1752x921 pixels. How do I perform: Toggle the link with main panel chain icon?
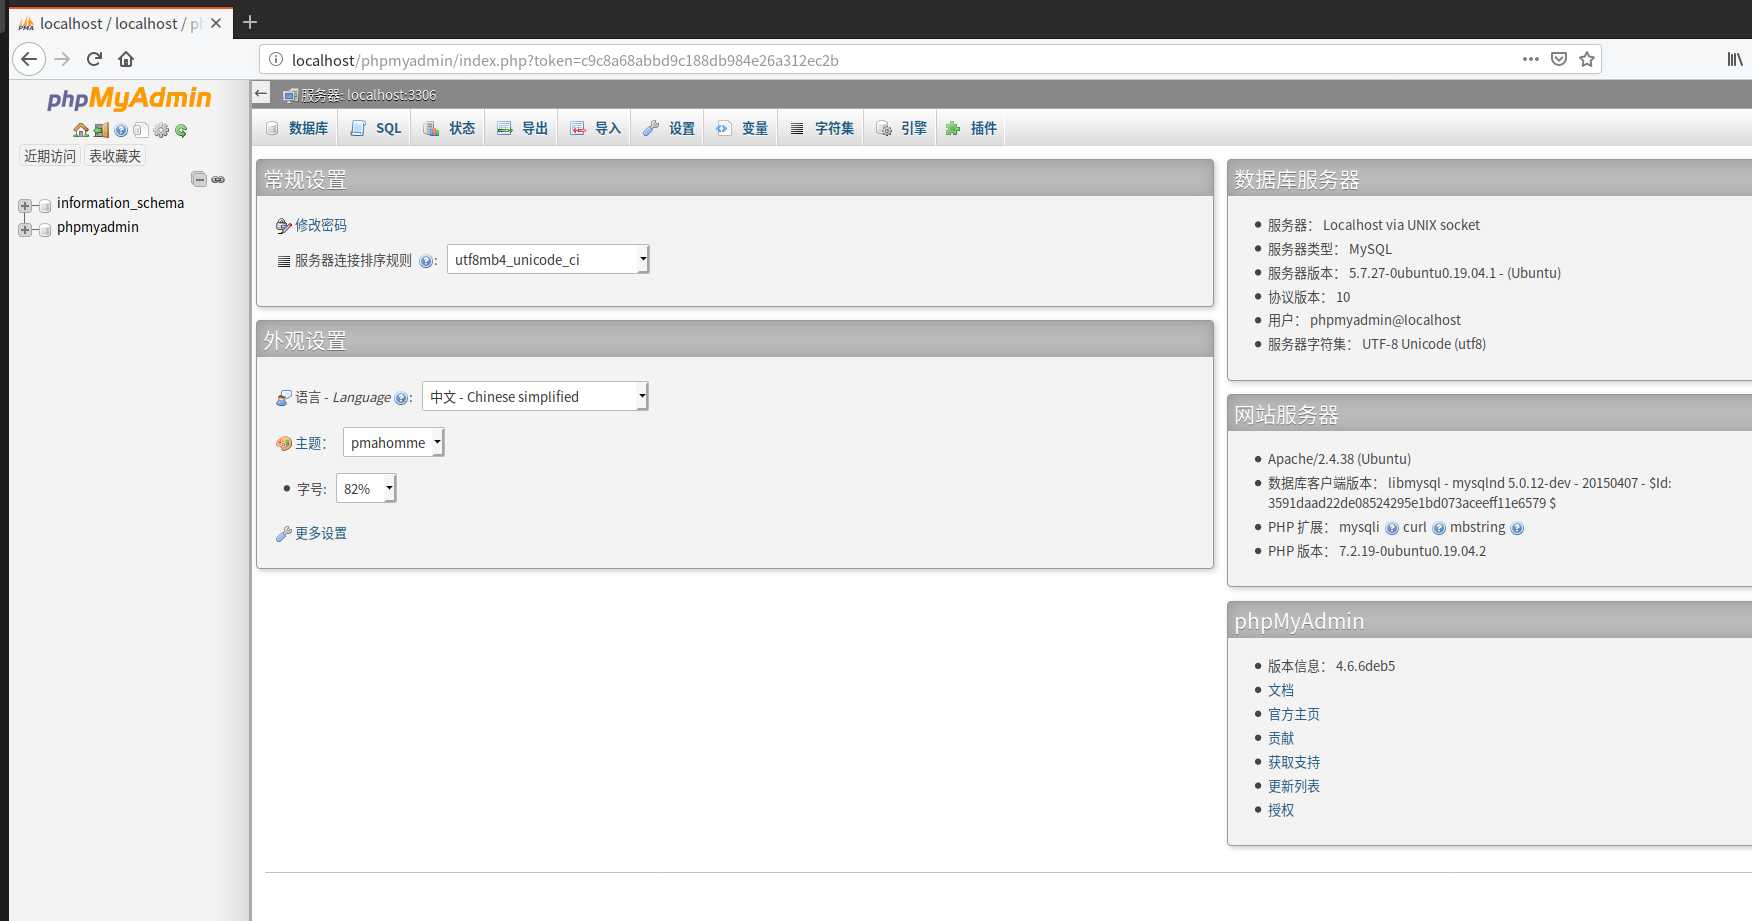click(218, 179)
